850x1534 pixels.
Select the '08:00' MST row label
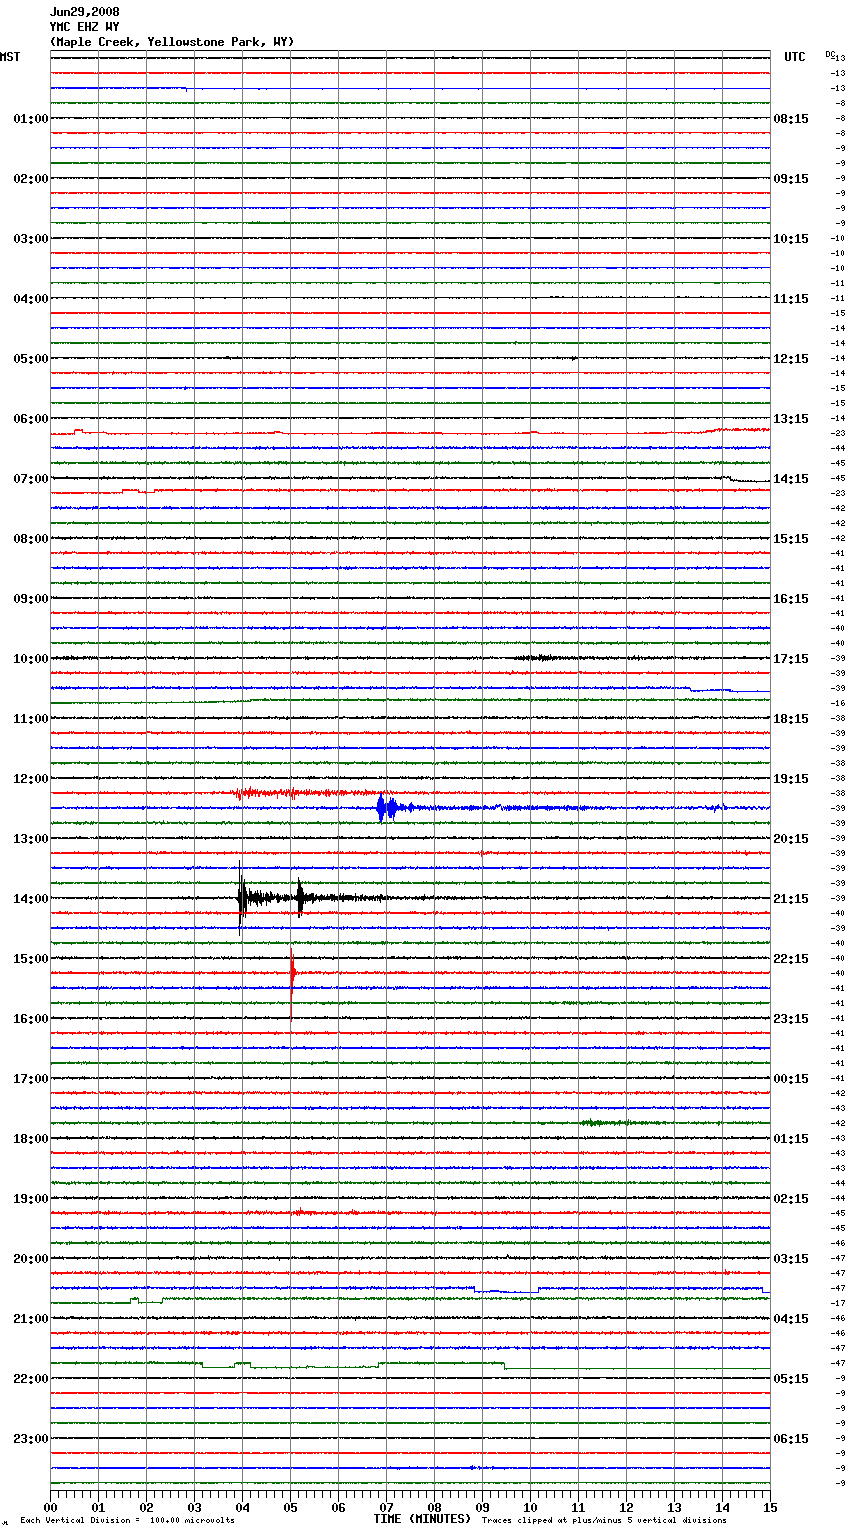31,539
